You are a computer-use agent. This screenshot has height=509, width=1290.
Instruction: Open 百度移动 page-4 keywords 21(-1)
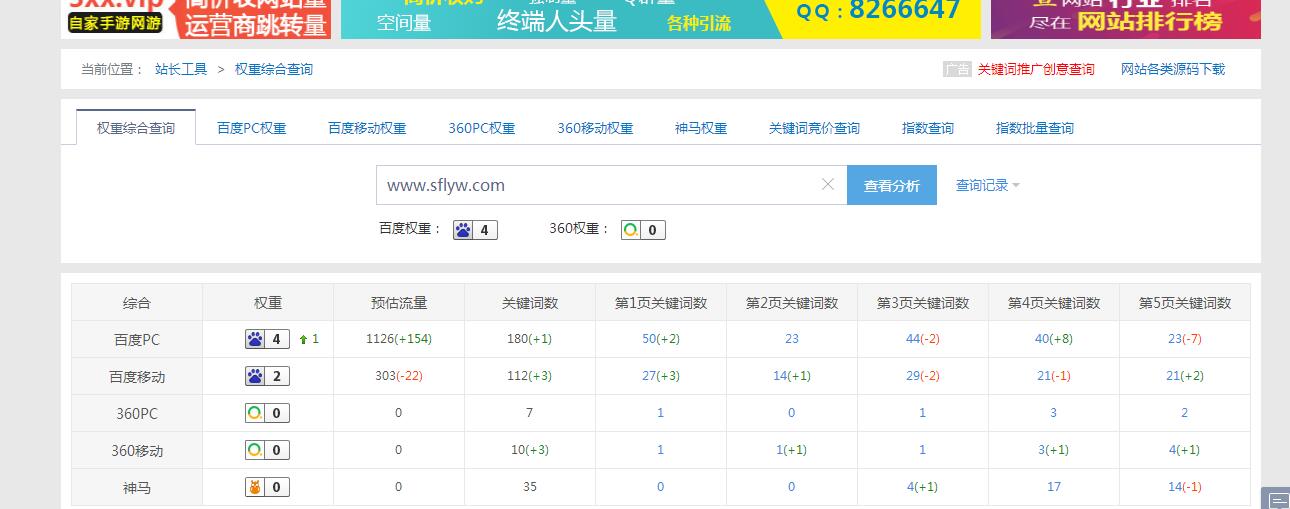[x=1054, y=376]
